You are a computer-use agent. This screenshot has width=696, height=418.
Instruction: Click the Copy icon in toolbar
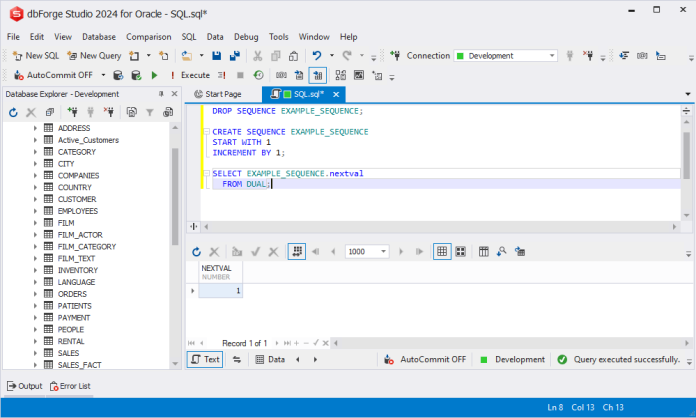click(x=276, y=56)
